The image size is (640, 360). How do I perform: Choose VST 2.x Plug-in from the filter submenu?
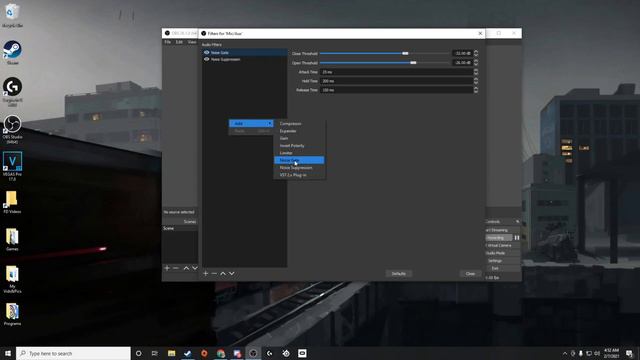pyautogui.click(x=299, y=175)
